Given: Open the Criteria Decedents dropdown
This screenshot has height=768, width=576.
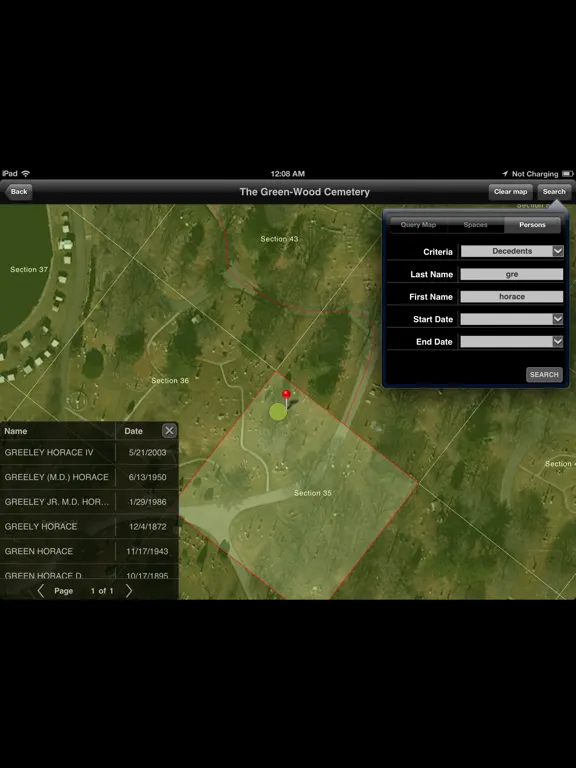Looking at the screenshot, I should (x=512, y=251).
